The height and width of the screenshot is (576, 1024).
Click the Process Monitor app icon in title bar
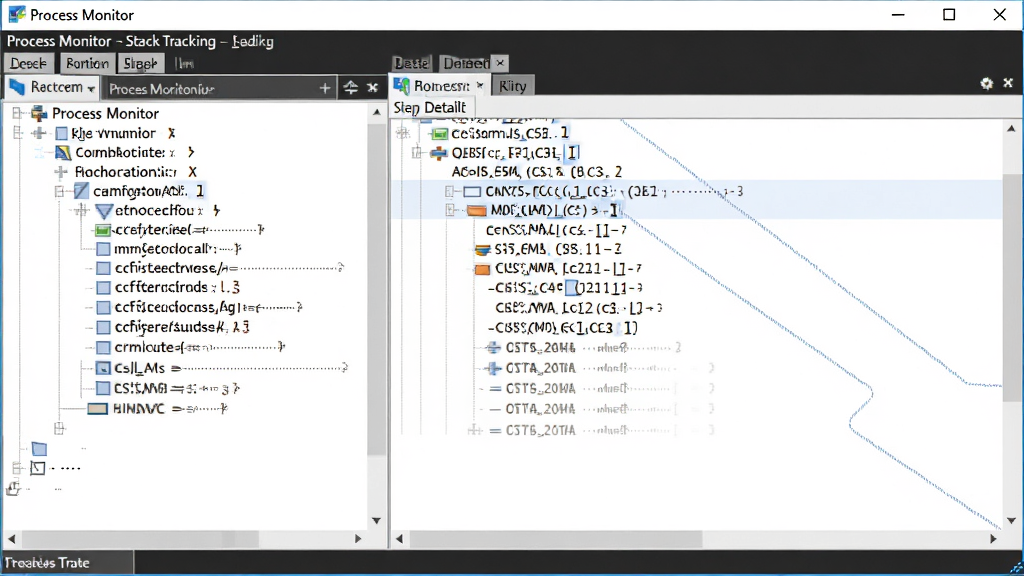(x=17, y=14)
